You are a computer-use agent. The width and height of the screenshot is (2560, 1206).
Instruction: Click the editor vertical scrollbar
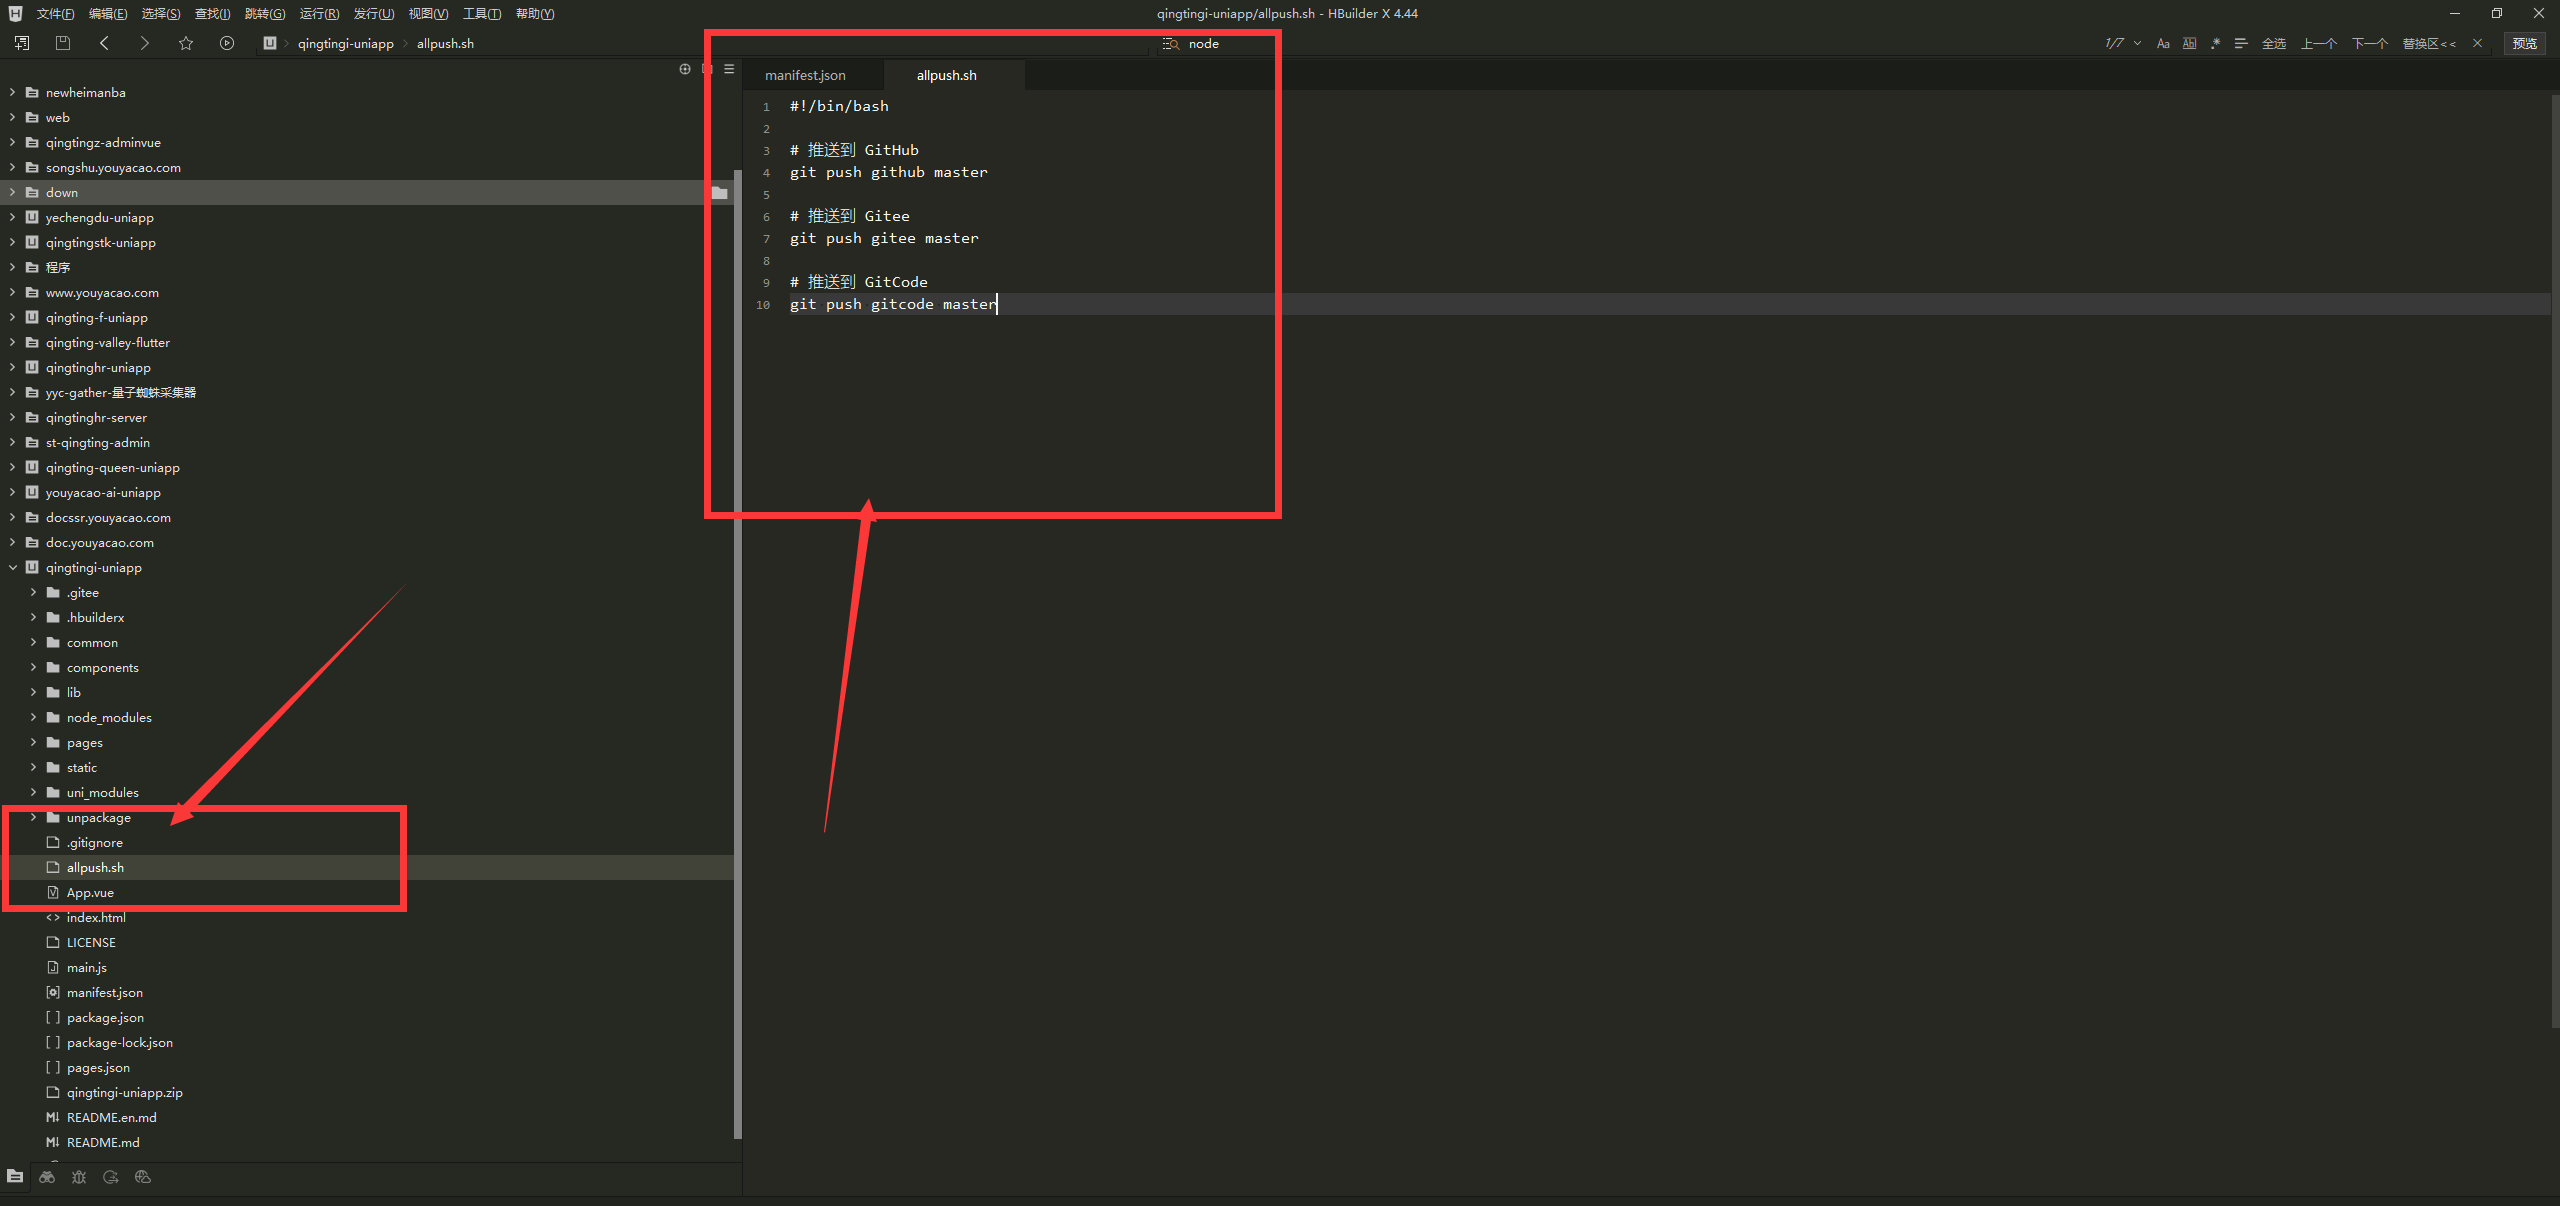click(x=2554, y=300)
